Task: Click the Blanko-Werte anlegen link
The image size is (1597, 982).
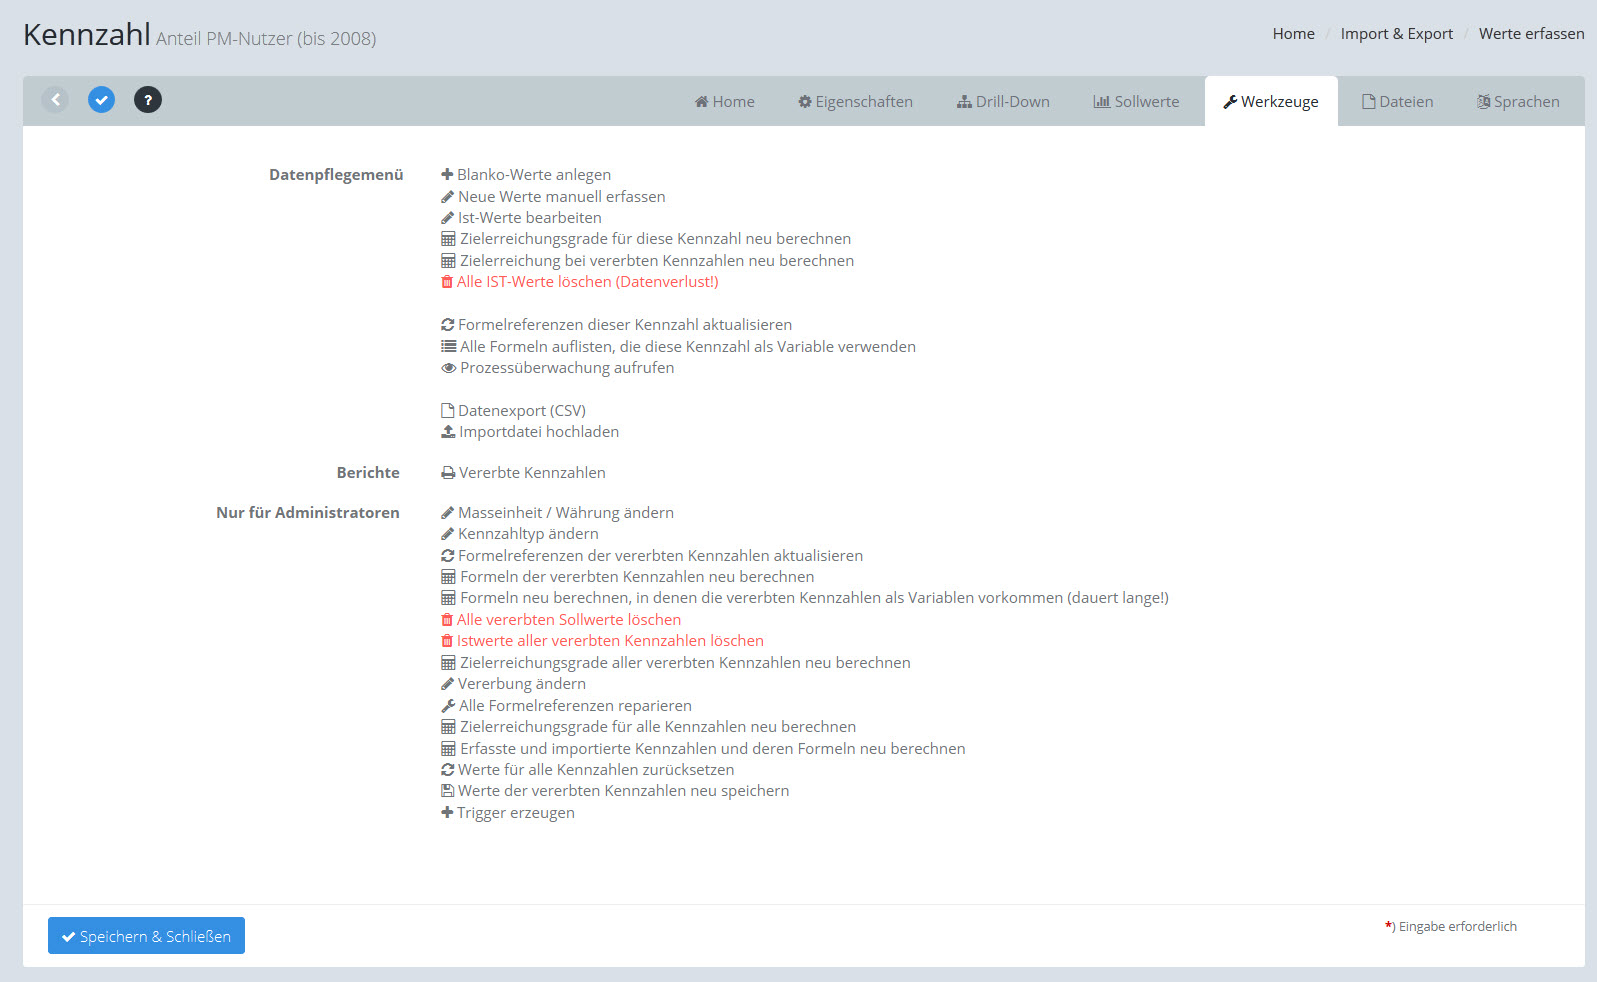Action: (533, 175)
